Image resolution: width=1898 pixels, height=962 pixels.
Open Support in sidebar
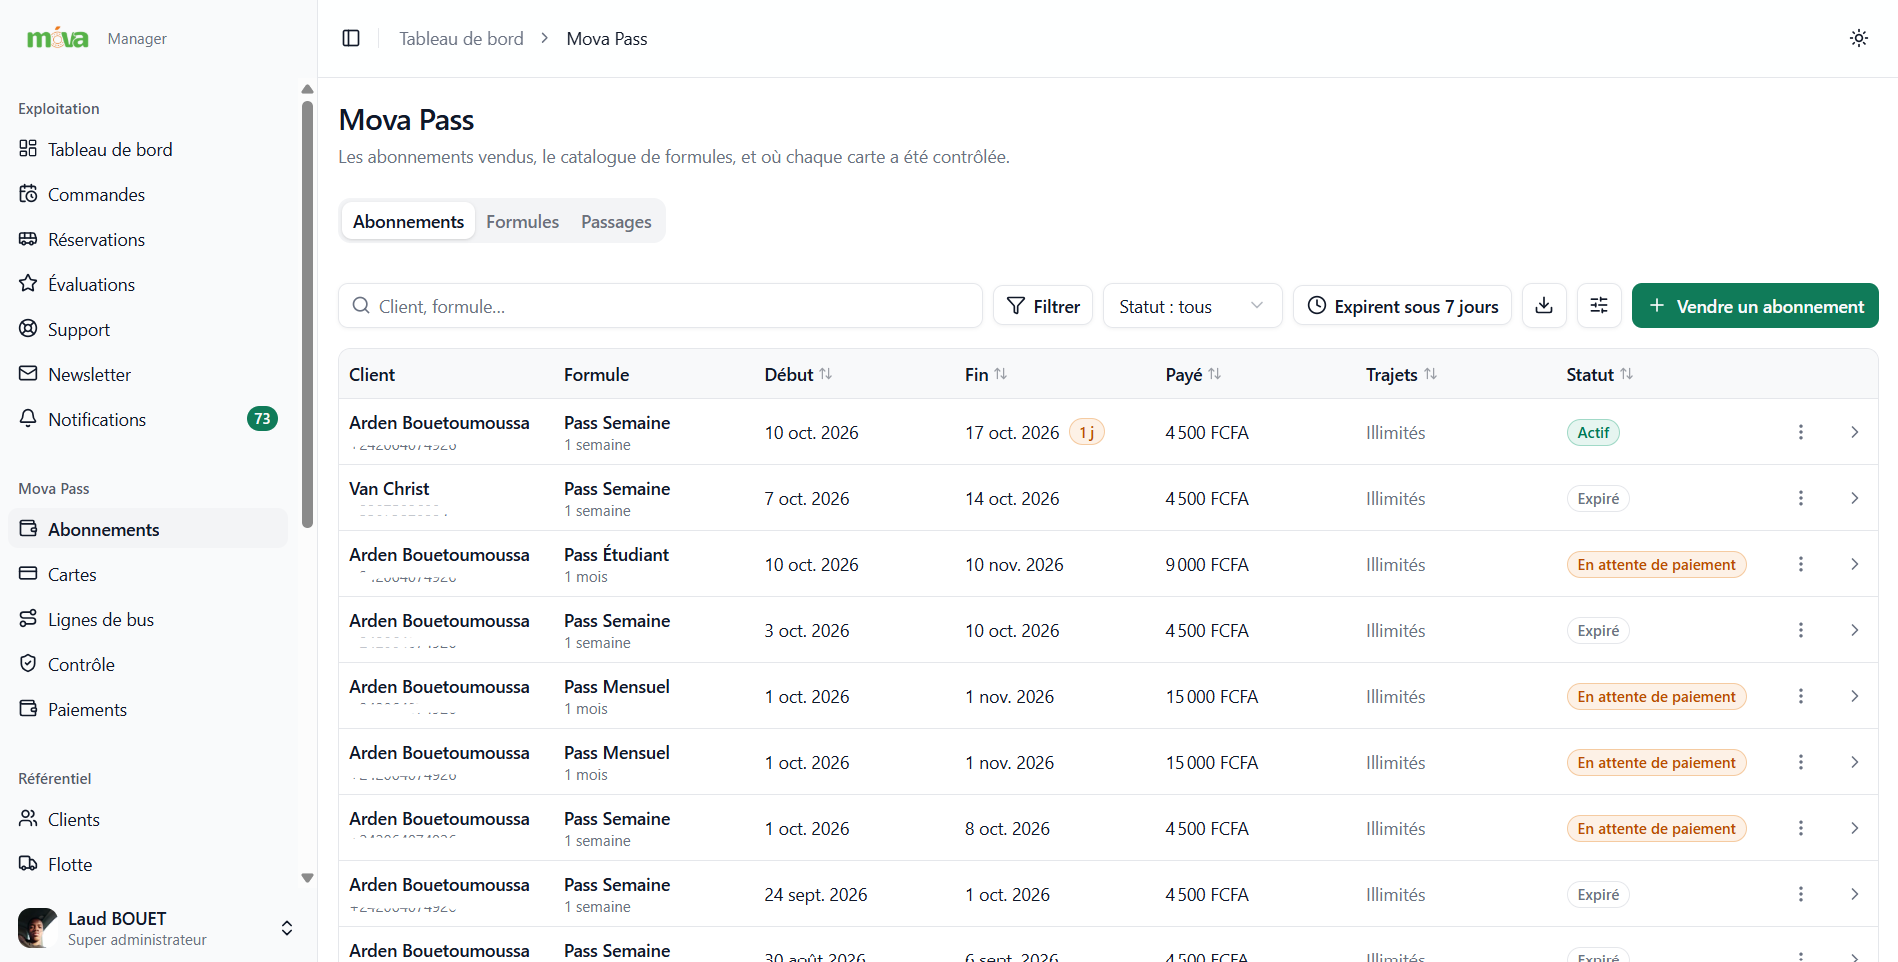click(148, 329)
